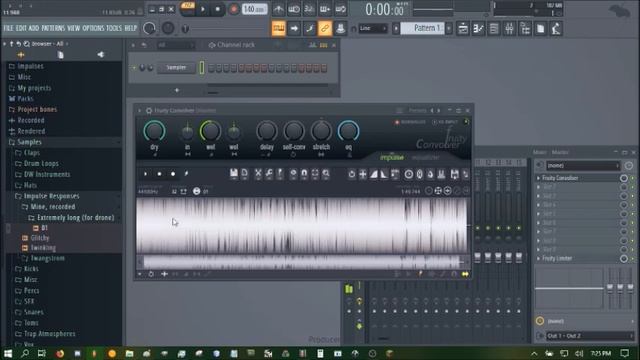This screenshot has height=360, width=640.
Task: Click the brush draw icon in main toolbar
Action: pyautogui.click(x=309, y=29)
